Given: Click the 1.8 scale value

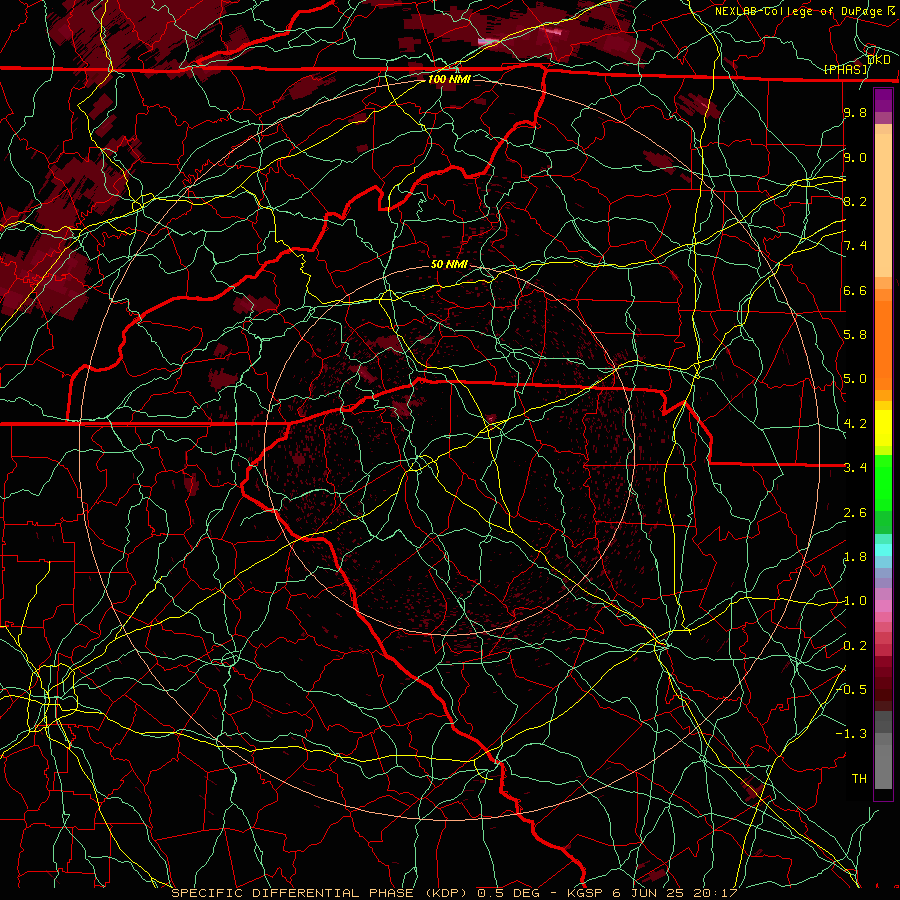Looking at the screenshot, I should (855, 557).
